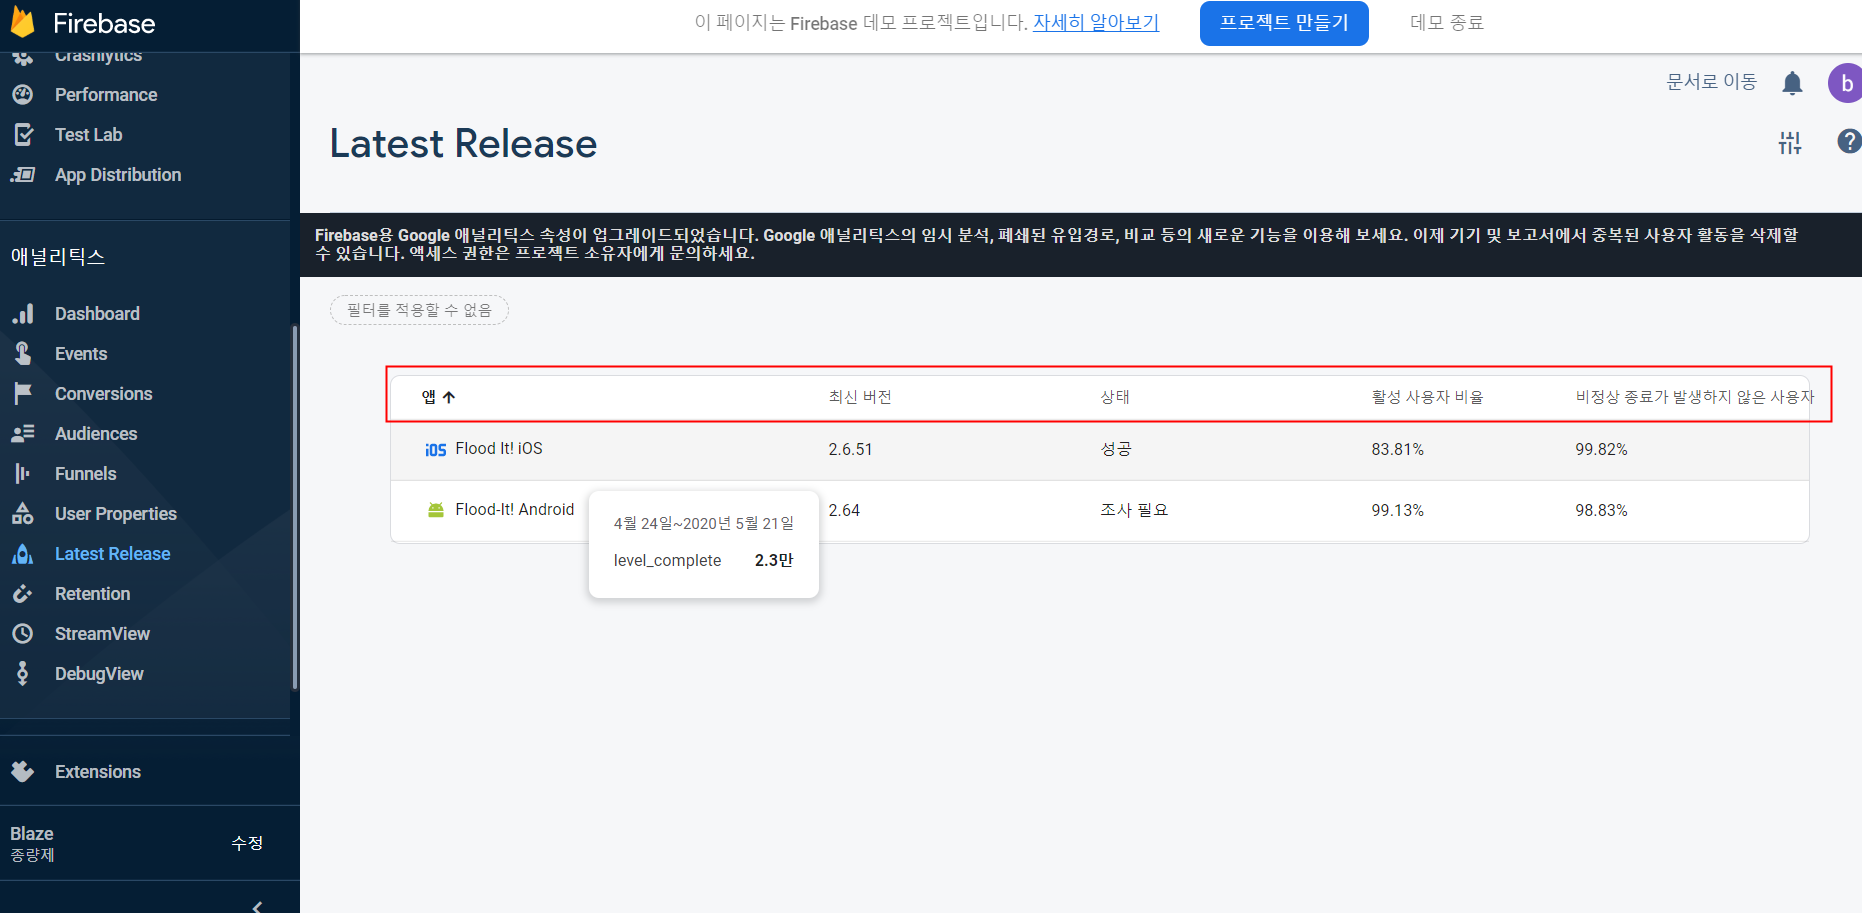Click the Dashboard bar chart icon
This screenshot has width=1862, height=913.
22,314
